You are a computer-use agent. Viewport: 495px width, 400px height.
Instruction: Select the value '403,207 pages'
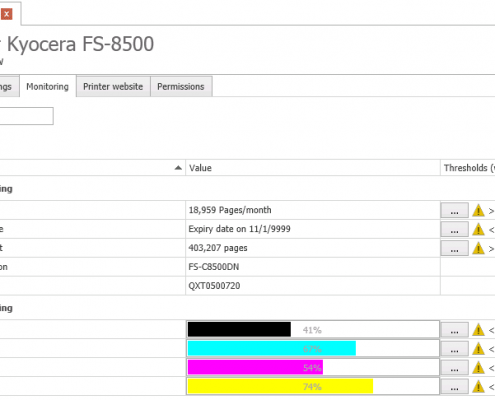point(218,248)
